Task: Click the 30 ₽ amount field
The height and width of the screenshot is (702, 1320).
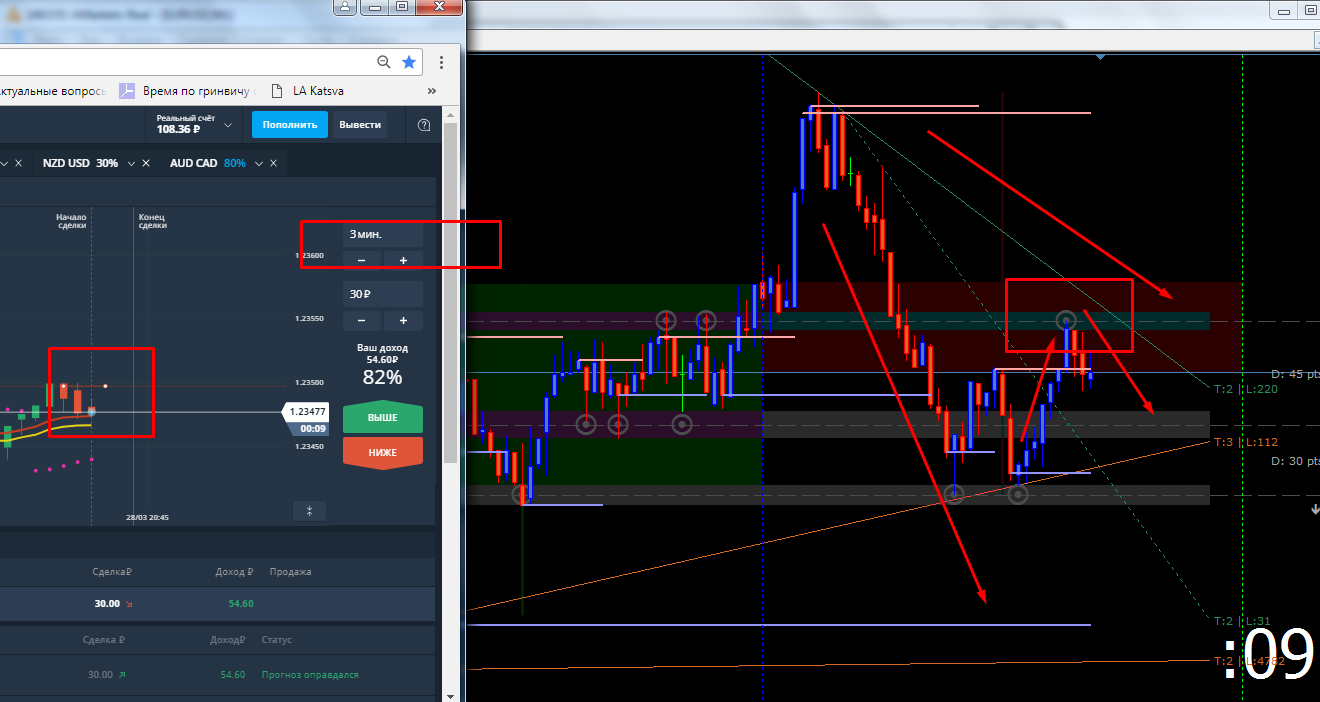Action: tap(382, 294)
